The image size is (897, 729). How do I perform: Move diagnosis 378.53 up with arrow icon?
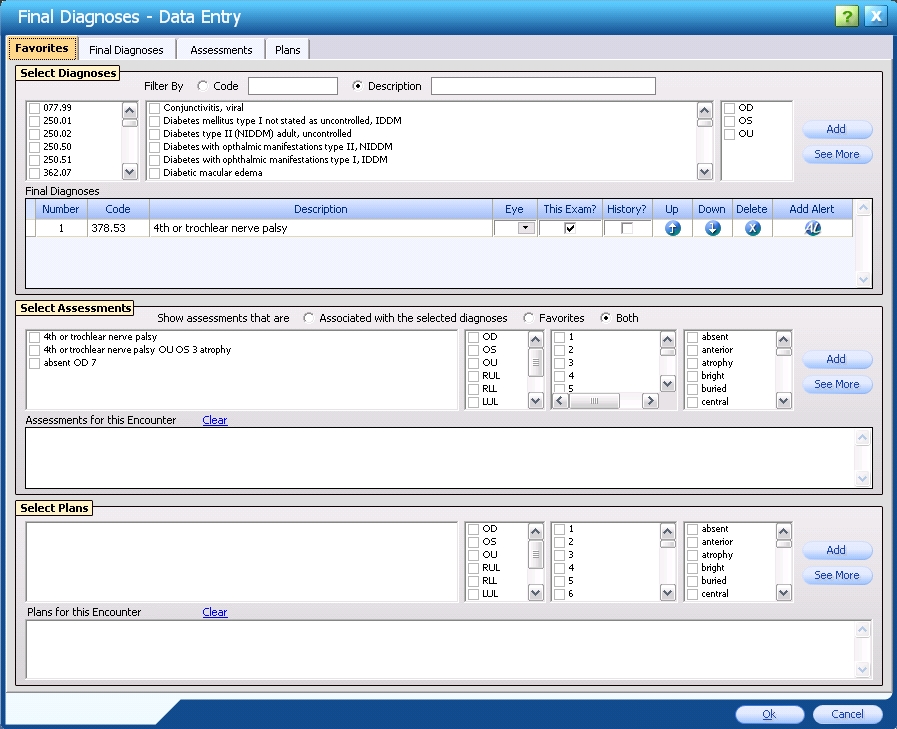[672, 228]
